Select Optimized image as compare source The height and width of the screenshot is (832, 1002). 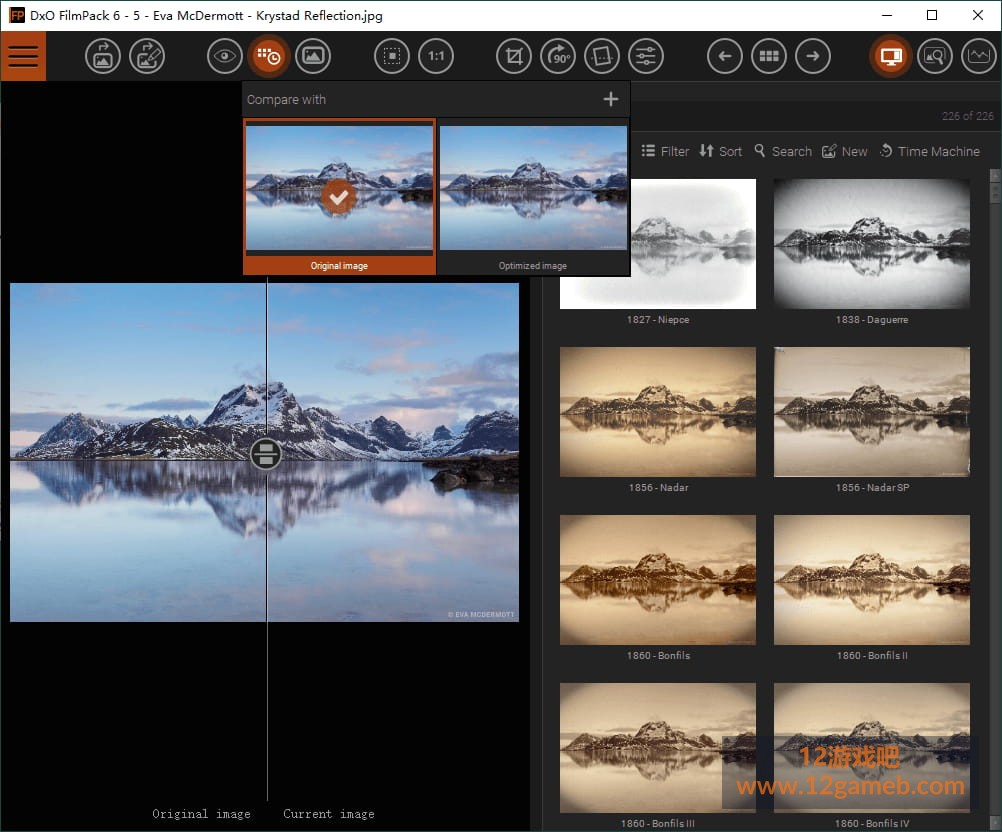tap(533, 197)
